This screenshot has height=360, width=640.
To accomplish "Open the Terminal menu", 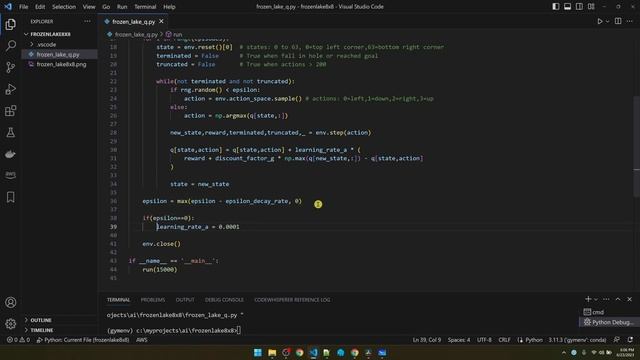I will 145,7.
